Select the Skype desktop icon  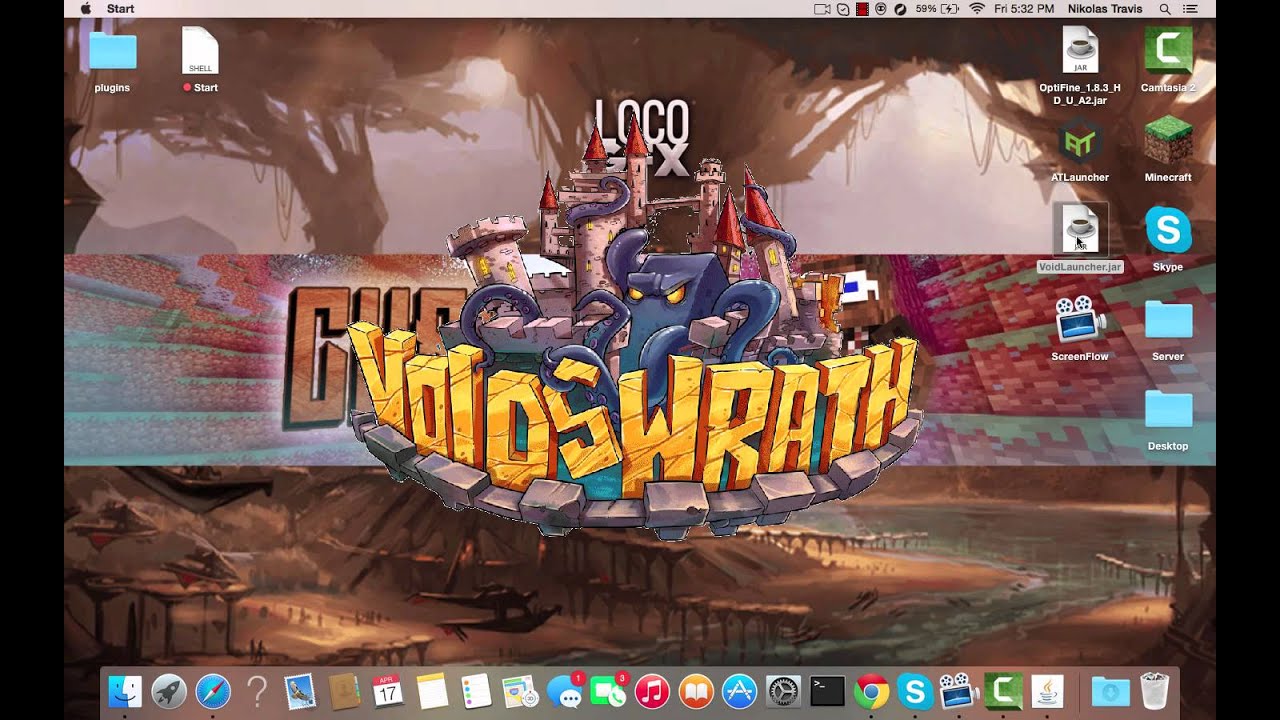pos(1168,230)
